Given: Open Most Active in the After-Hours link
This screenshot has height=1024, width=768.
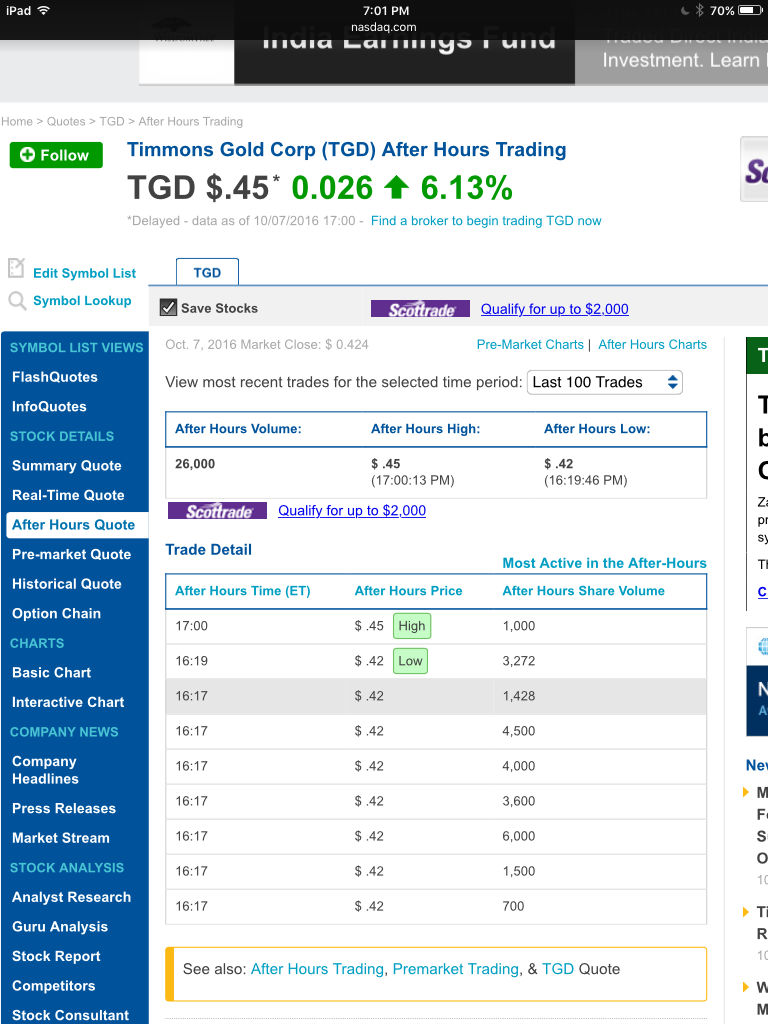Looking at the screenshot, I should coord(604,563).
